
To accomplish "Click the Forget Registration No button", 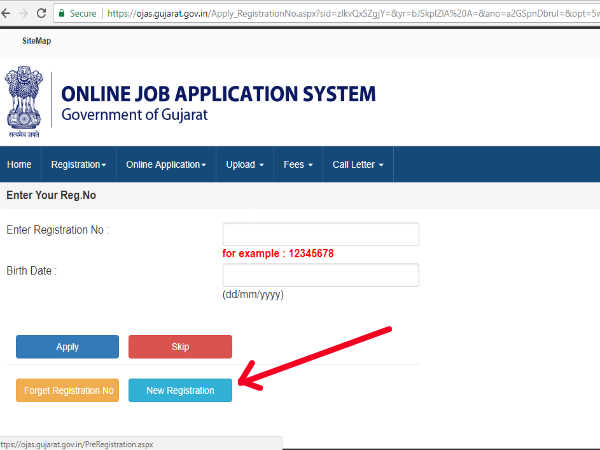I will [67, 390].
